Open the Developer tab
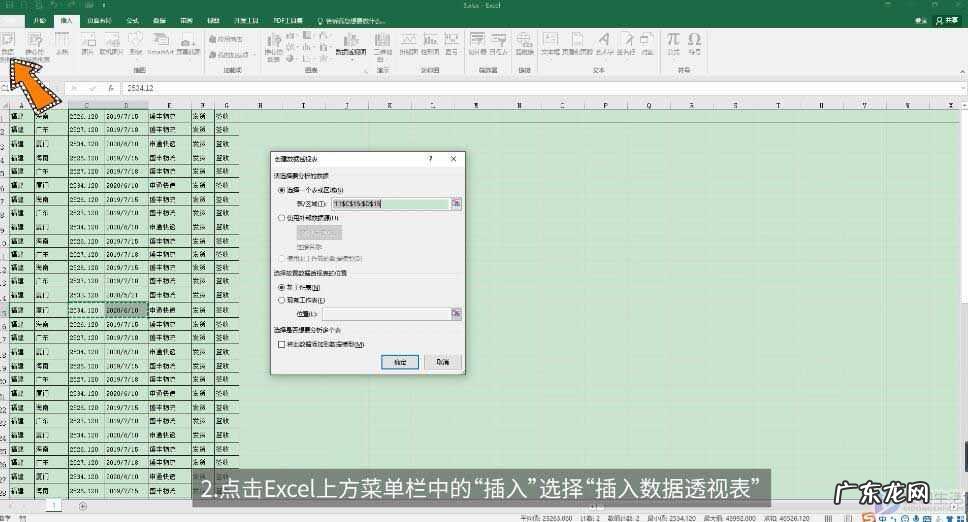Viewport: 968px width, 522px height. click(246, 20)
